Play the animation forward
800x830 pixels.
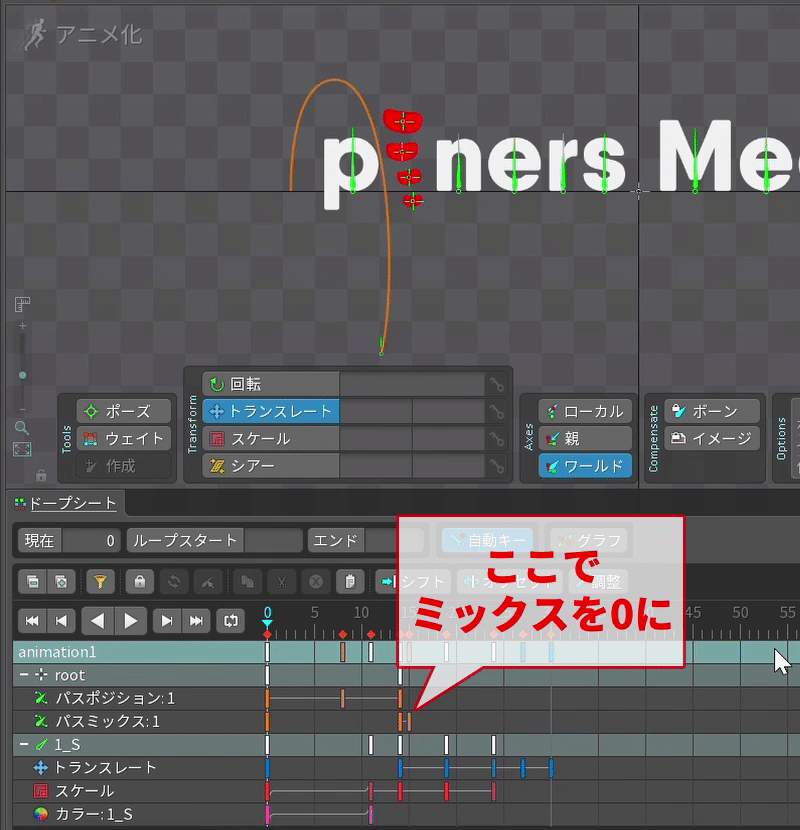click(x=130, y=621)
